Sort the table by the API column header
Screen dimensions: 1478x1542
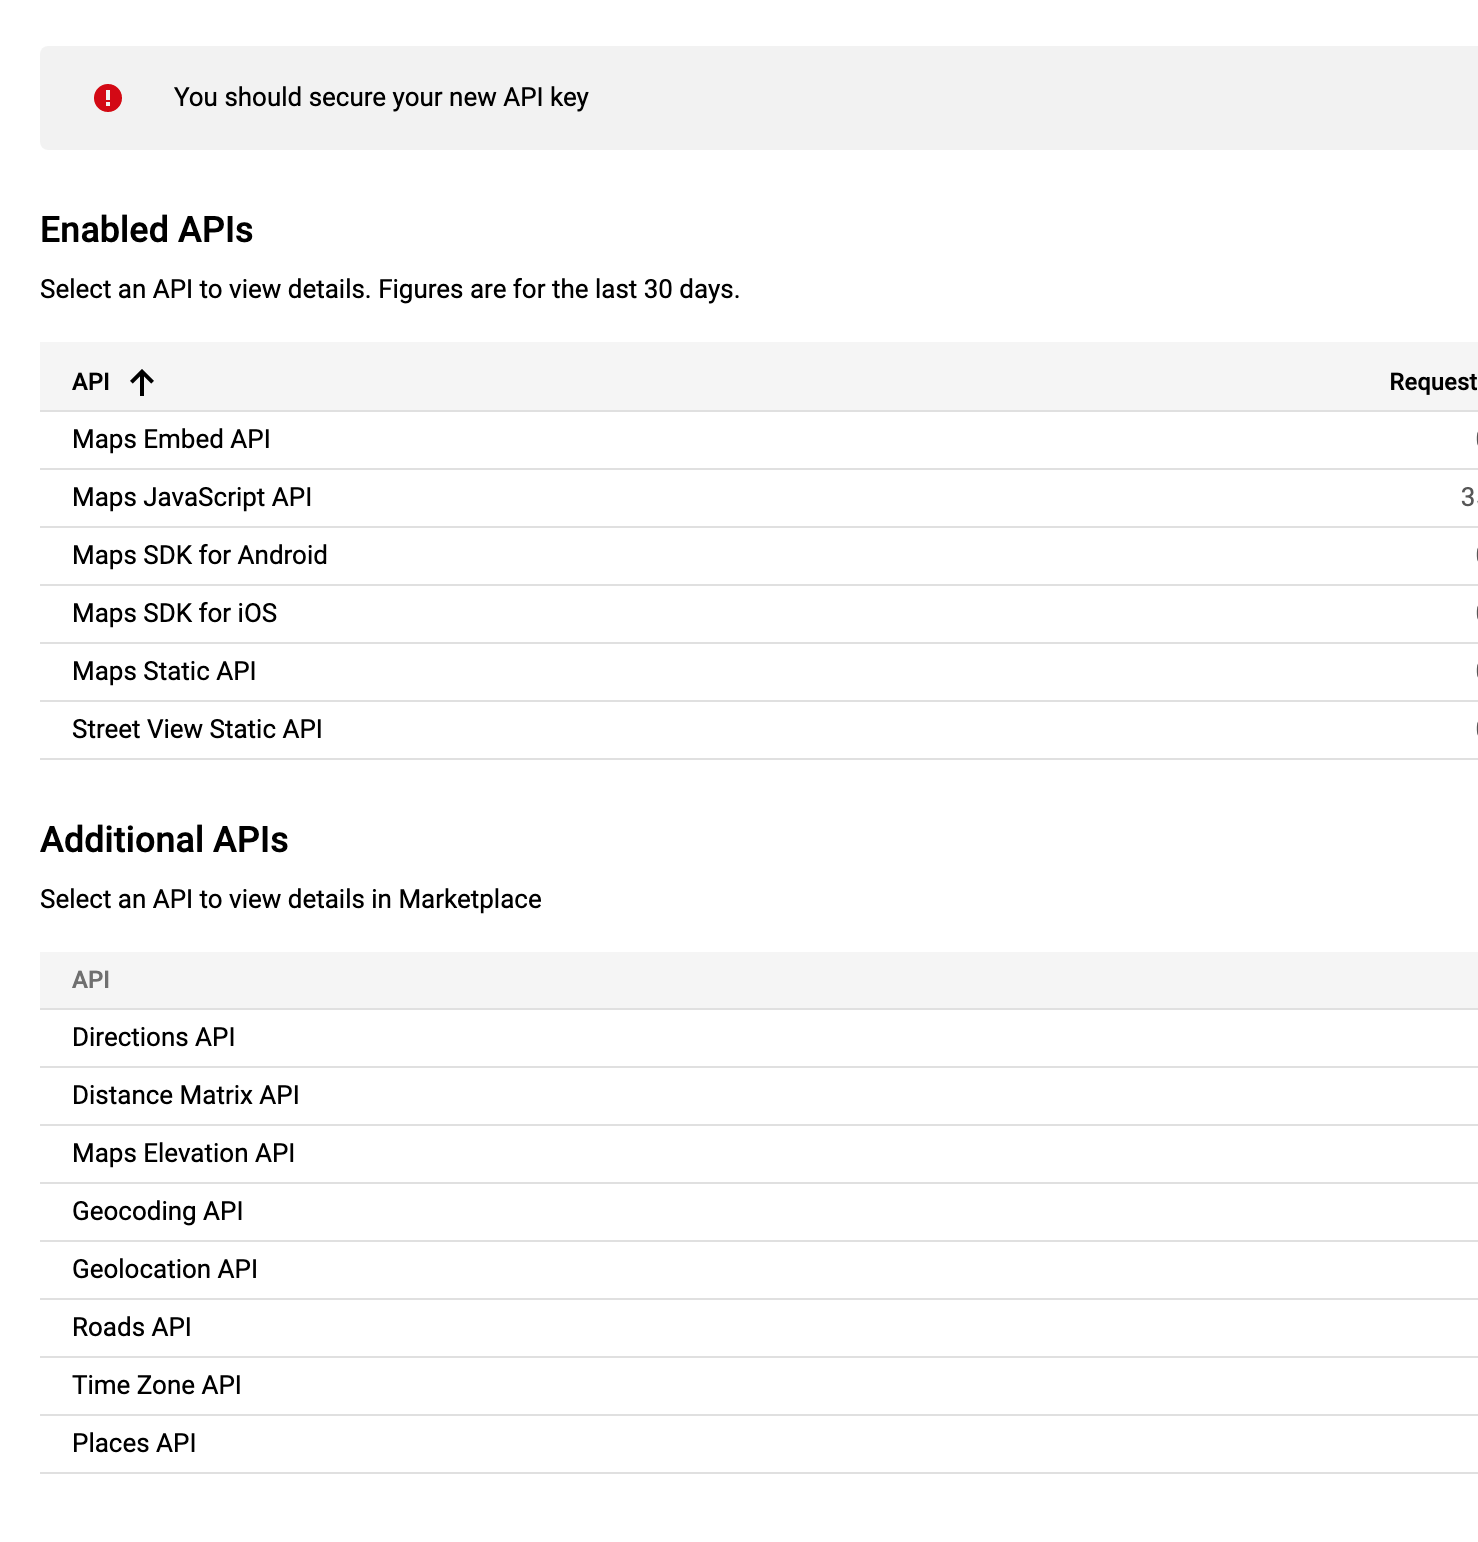coord(91,381)
